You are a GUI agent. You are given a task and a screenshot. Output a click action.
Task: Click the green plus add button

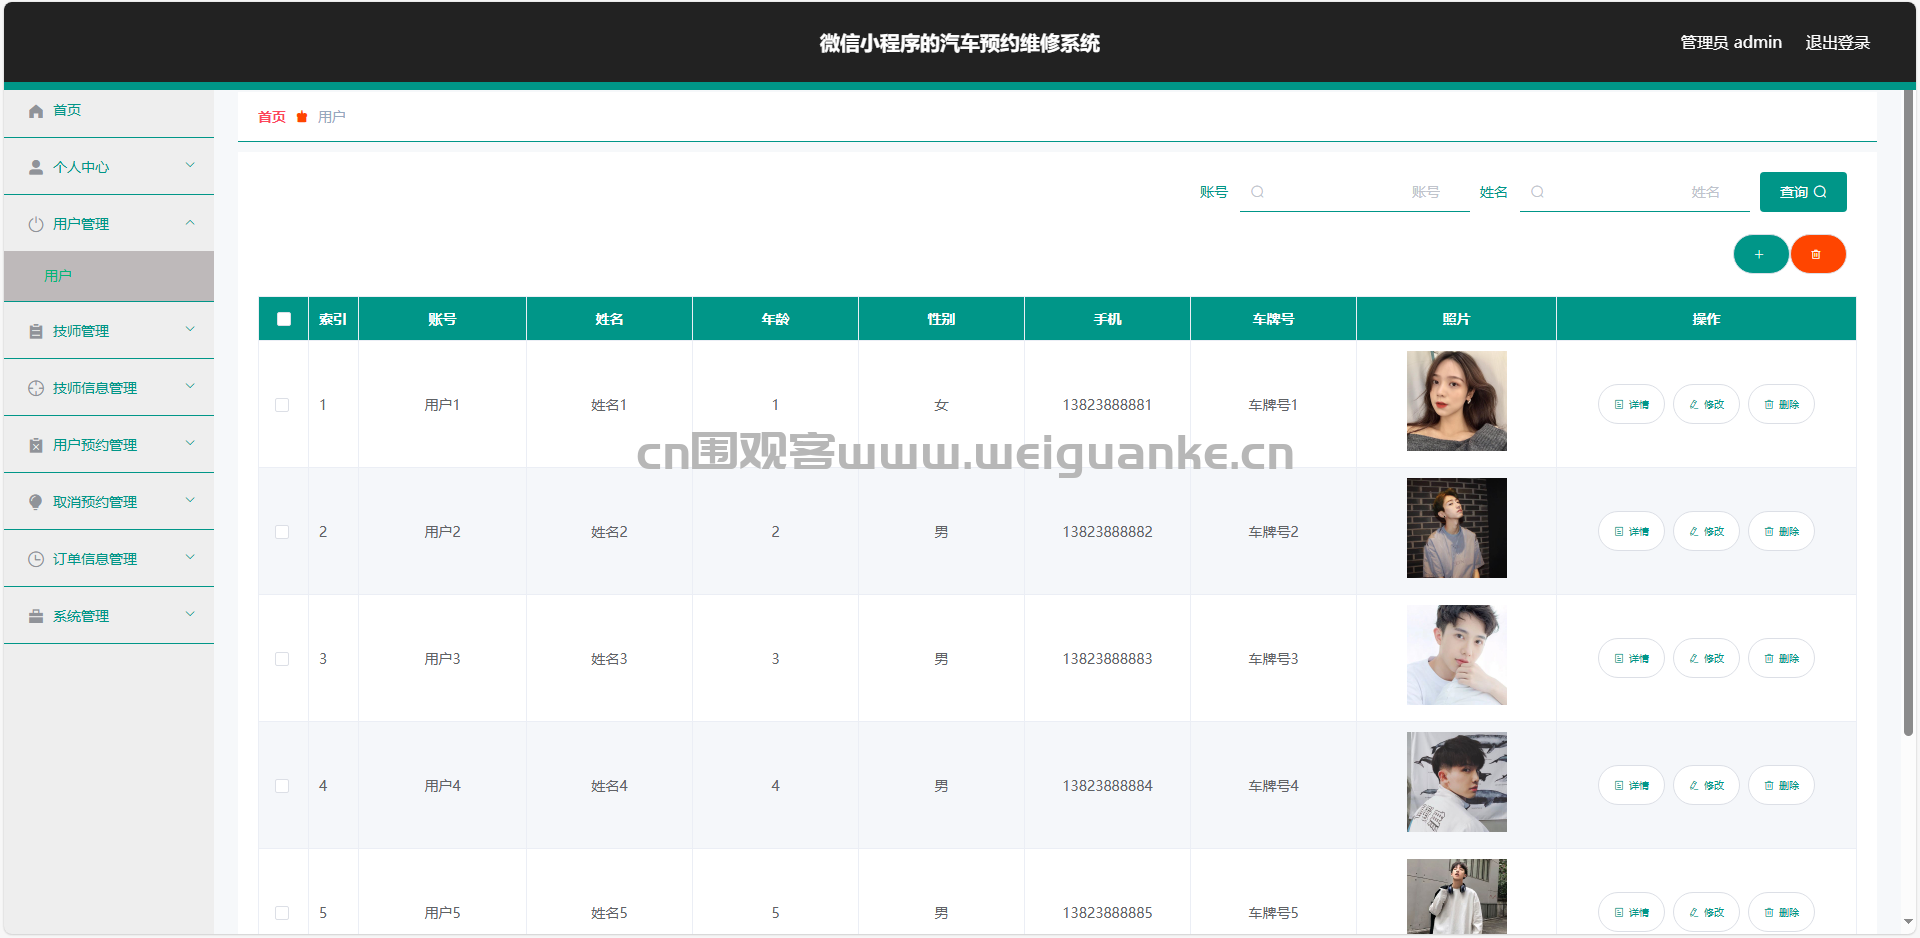point(1760,254)
